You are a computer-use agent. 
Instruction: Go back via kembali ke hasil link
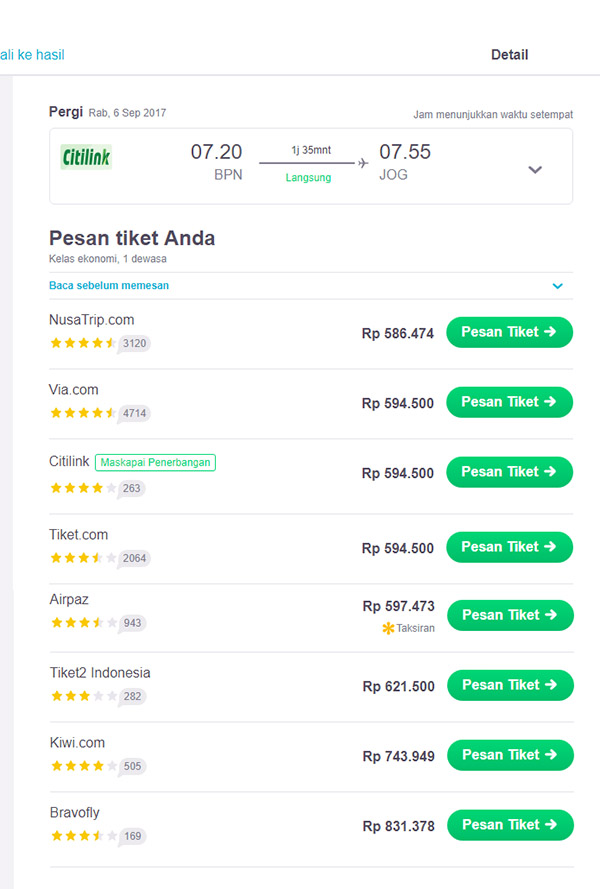(x=32, y=55)
